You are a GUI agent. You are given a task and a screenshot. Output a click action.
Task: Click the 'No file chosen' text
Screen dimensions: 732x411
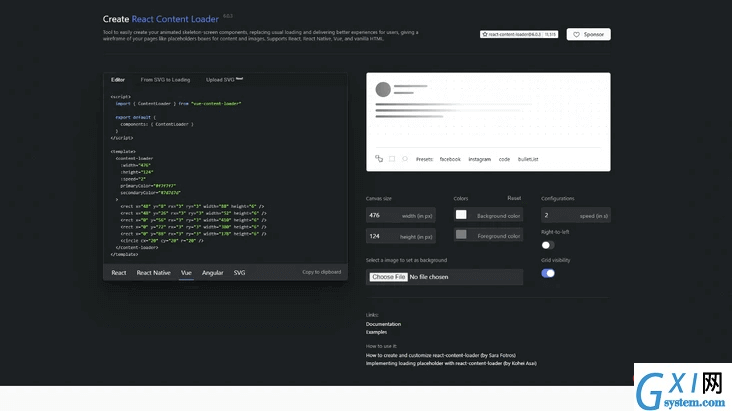click(429, 277)
